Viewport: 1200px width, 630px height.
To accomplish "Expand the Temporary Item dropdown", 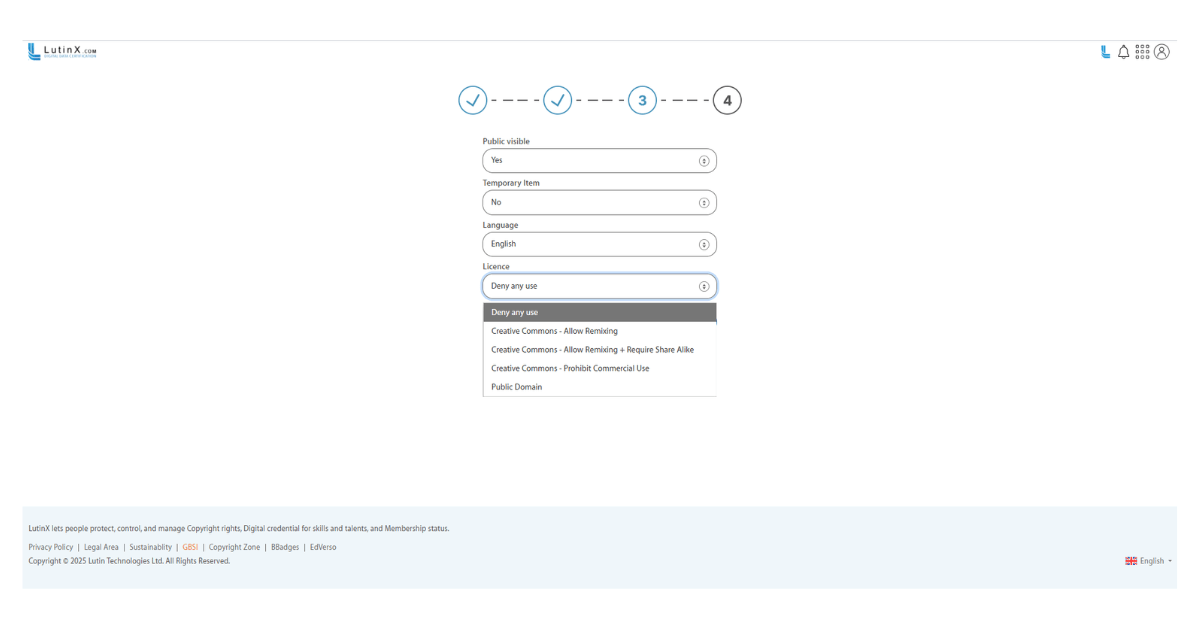I will click(599, 202).
